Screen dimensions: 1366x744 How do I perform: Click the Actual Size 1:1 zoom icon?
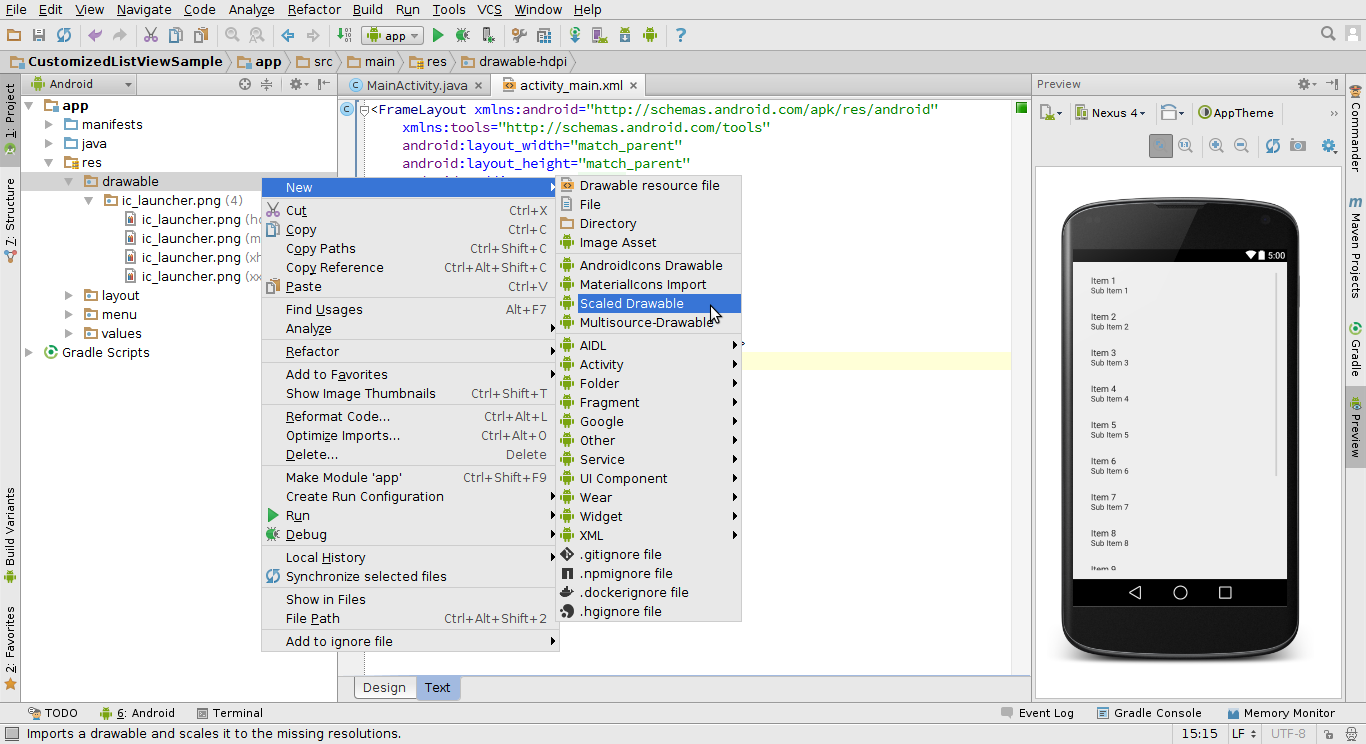(1185, 146)
